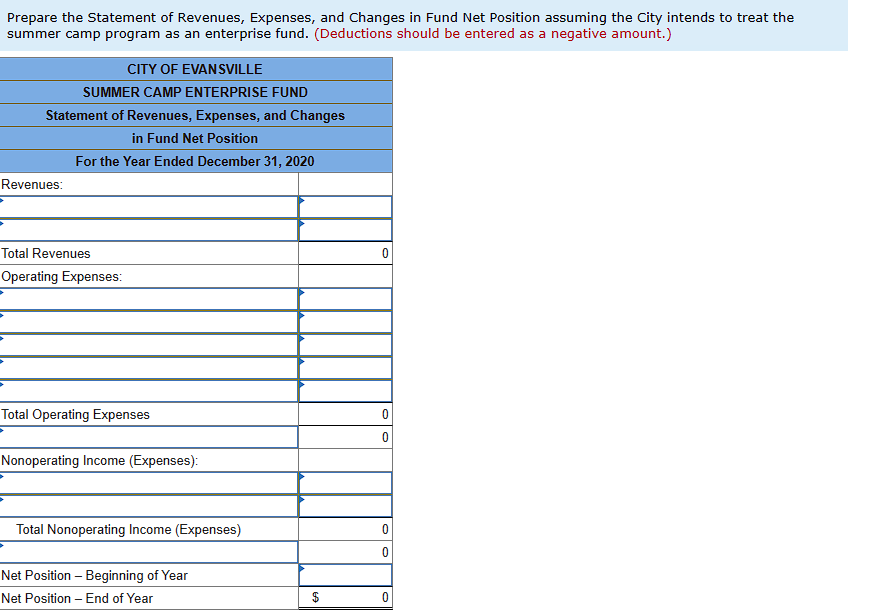Screen dimensions: 890x615
Task: Click the Total Nonoperating Income (Expenses) amount cell
Action: [345, 529]
